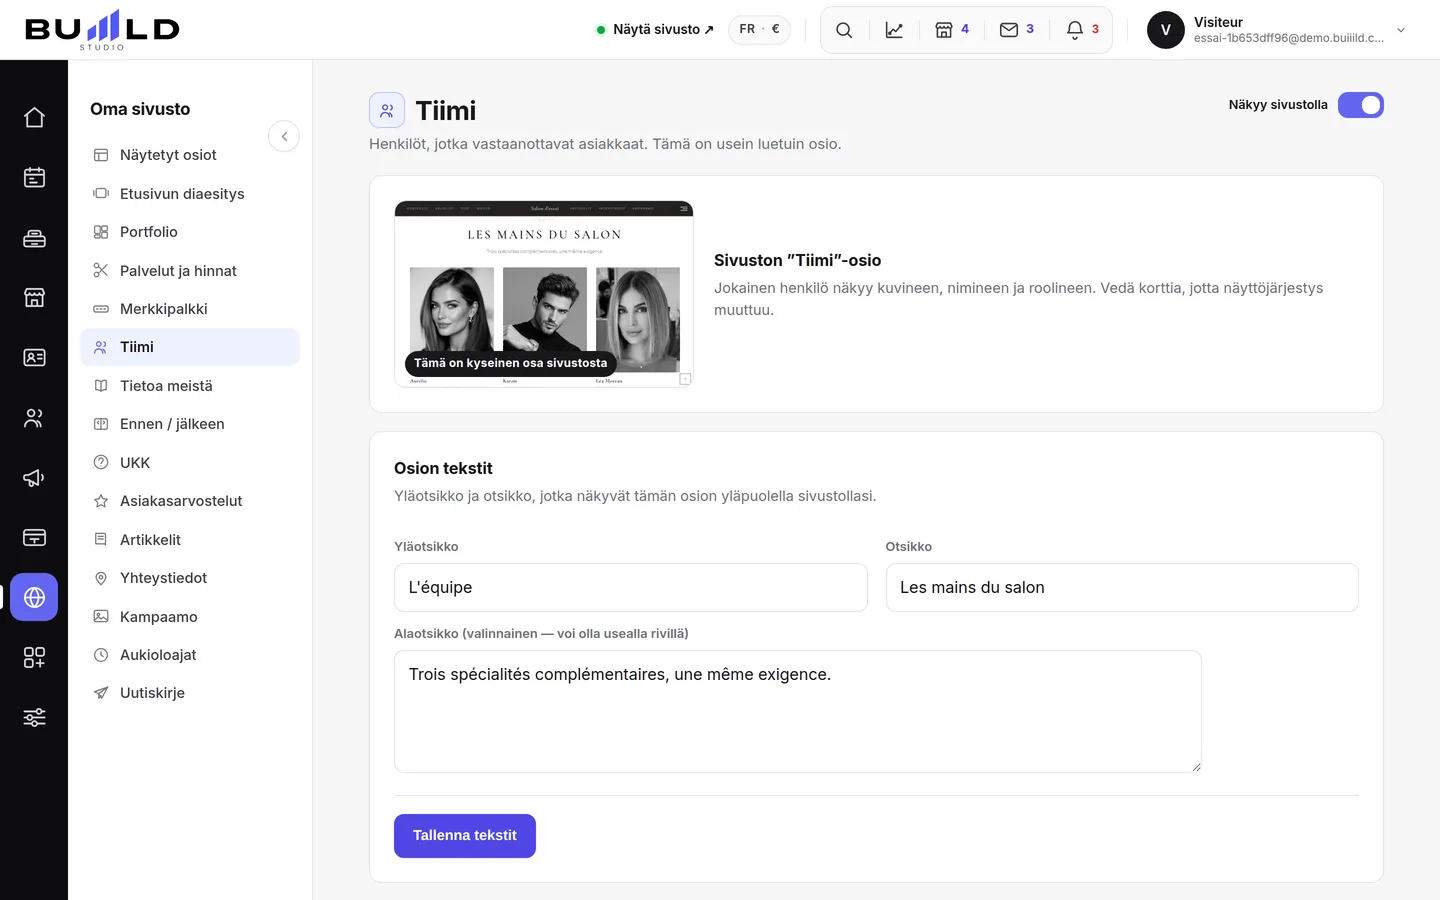The height and width of the screenshot is (900, 1440).
Task: Toggle the Näkyy sivustolla switch
Action: pyautogui.click(x=1360, y=105)
